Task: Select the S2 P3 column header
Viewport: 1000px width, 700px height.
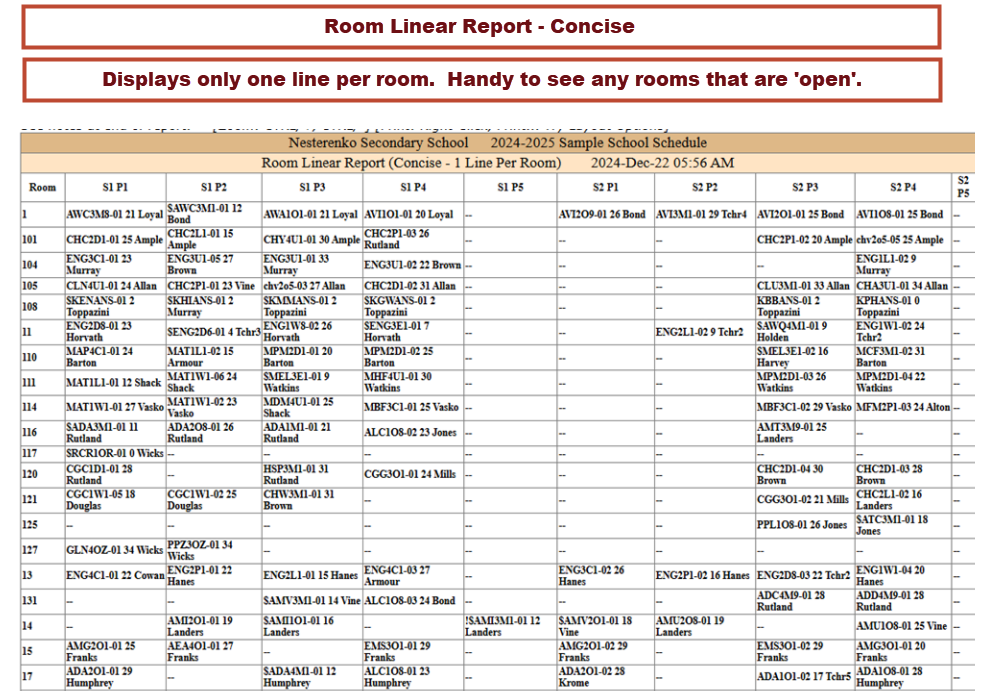Action: (805, 187)
